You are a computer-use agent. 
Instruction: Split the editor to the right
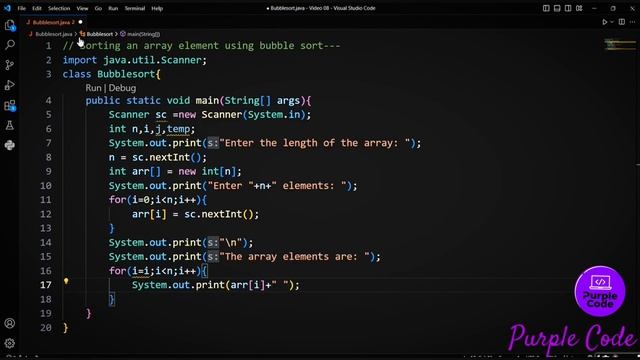point(622,22)
